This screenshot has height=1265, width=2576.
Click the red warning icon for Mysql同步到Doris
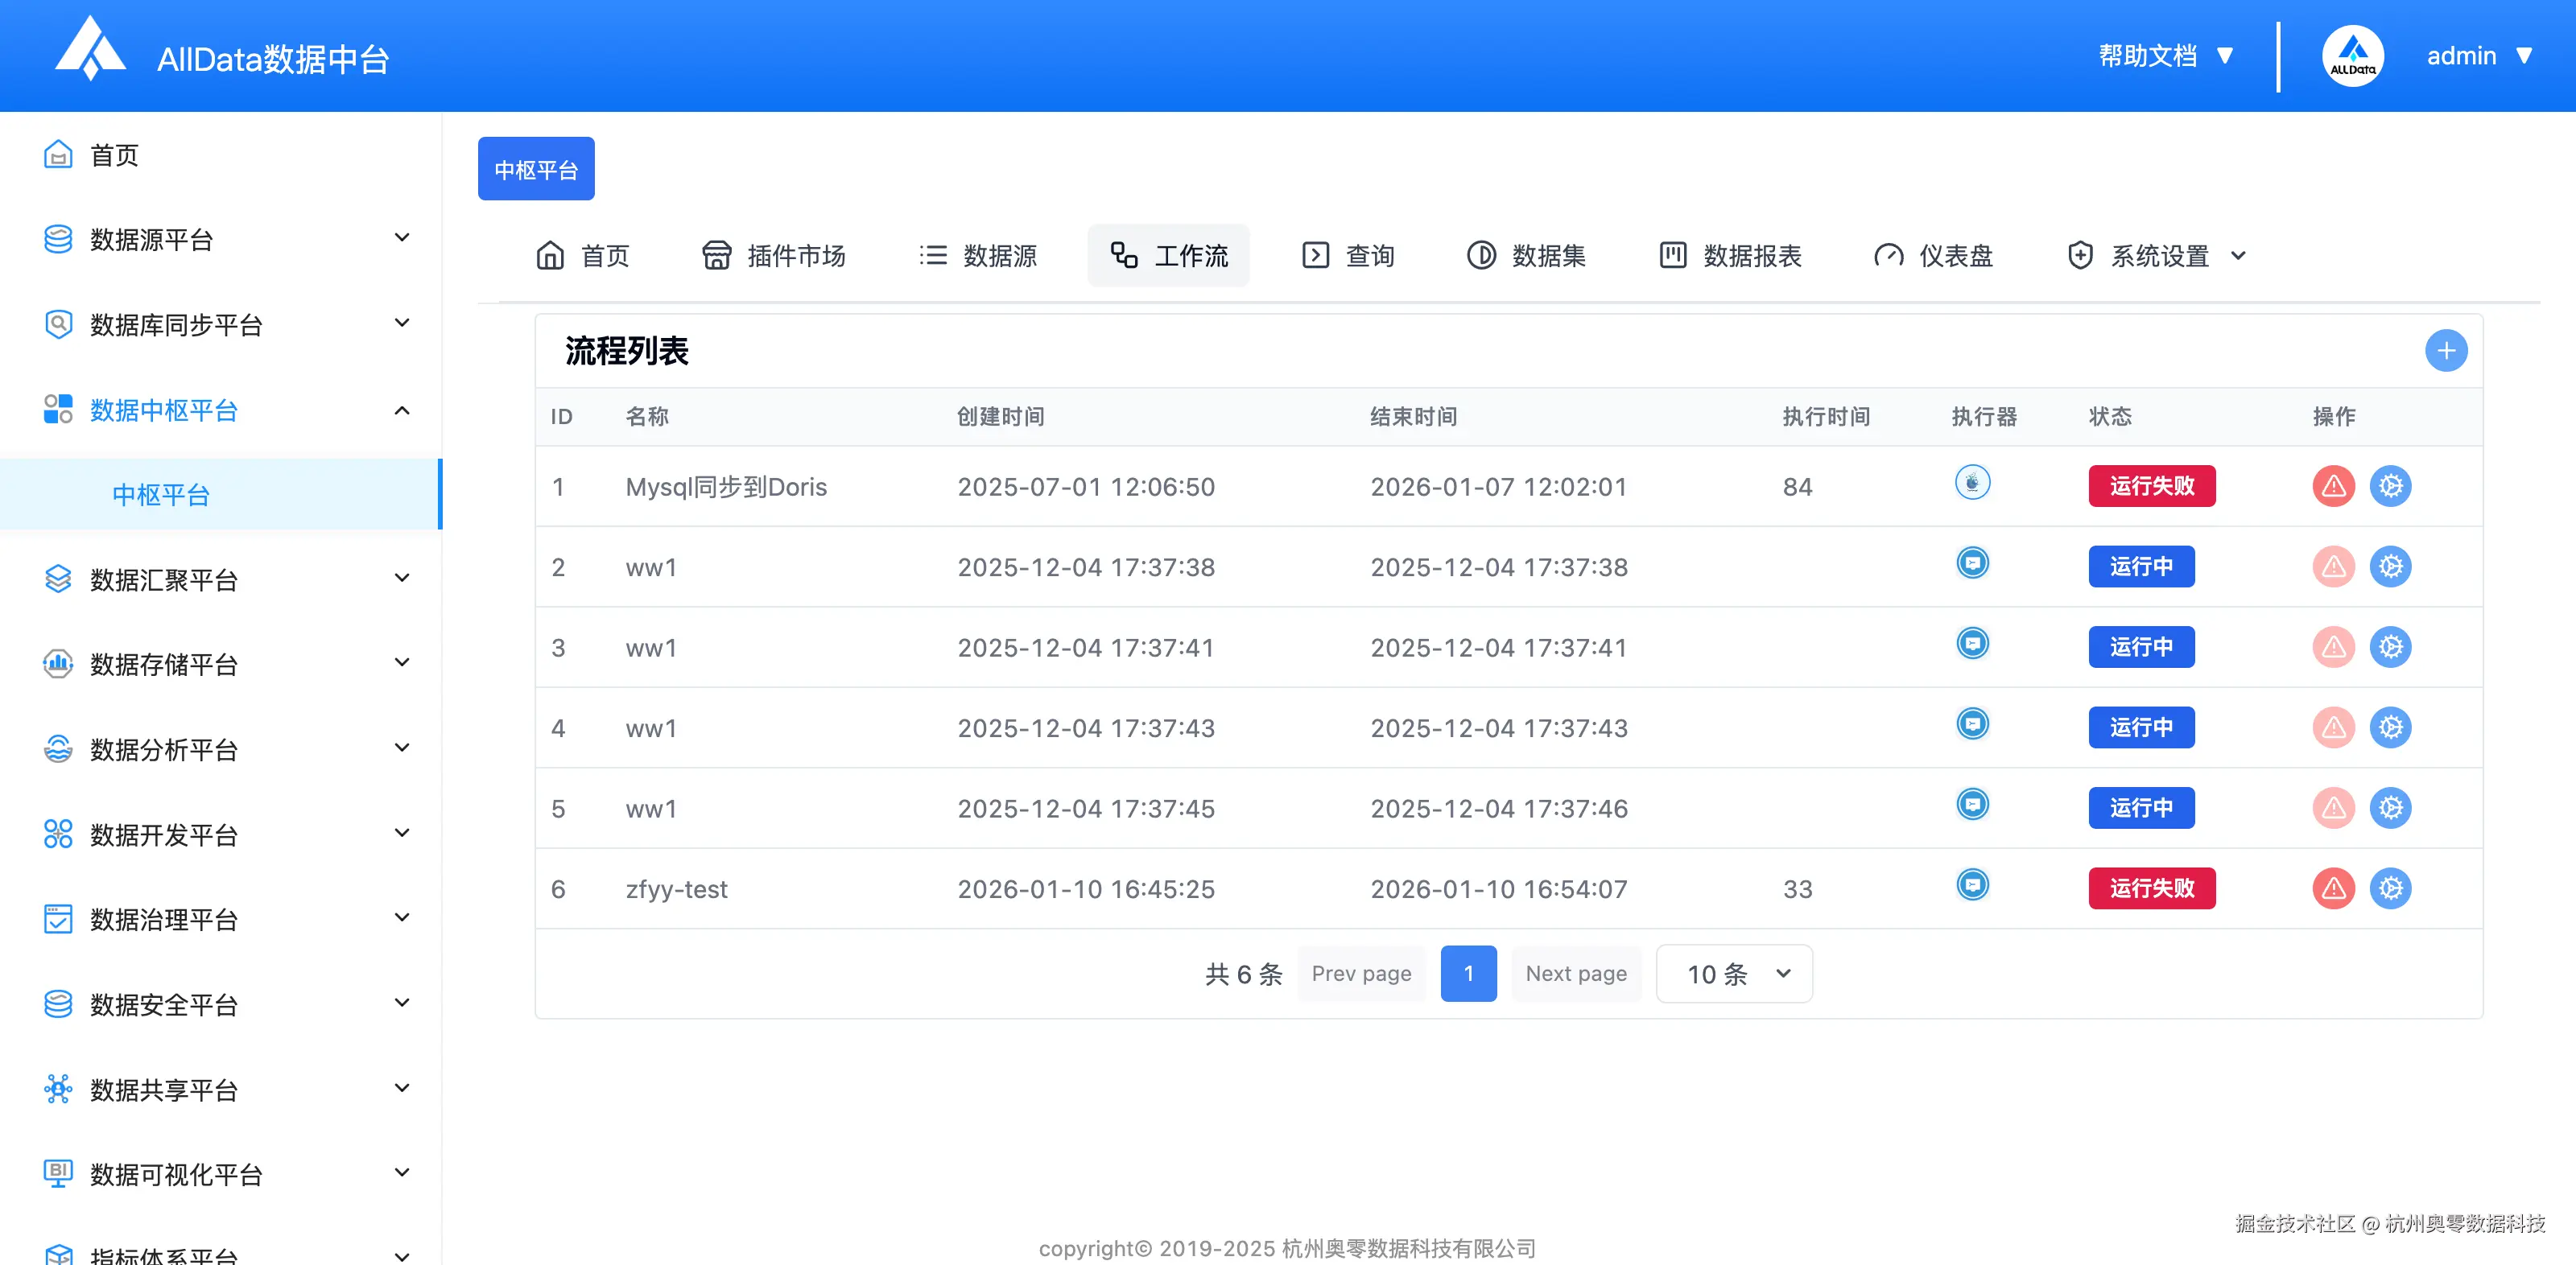pos(2333,486)
